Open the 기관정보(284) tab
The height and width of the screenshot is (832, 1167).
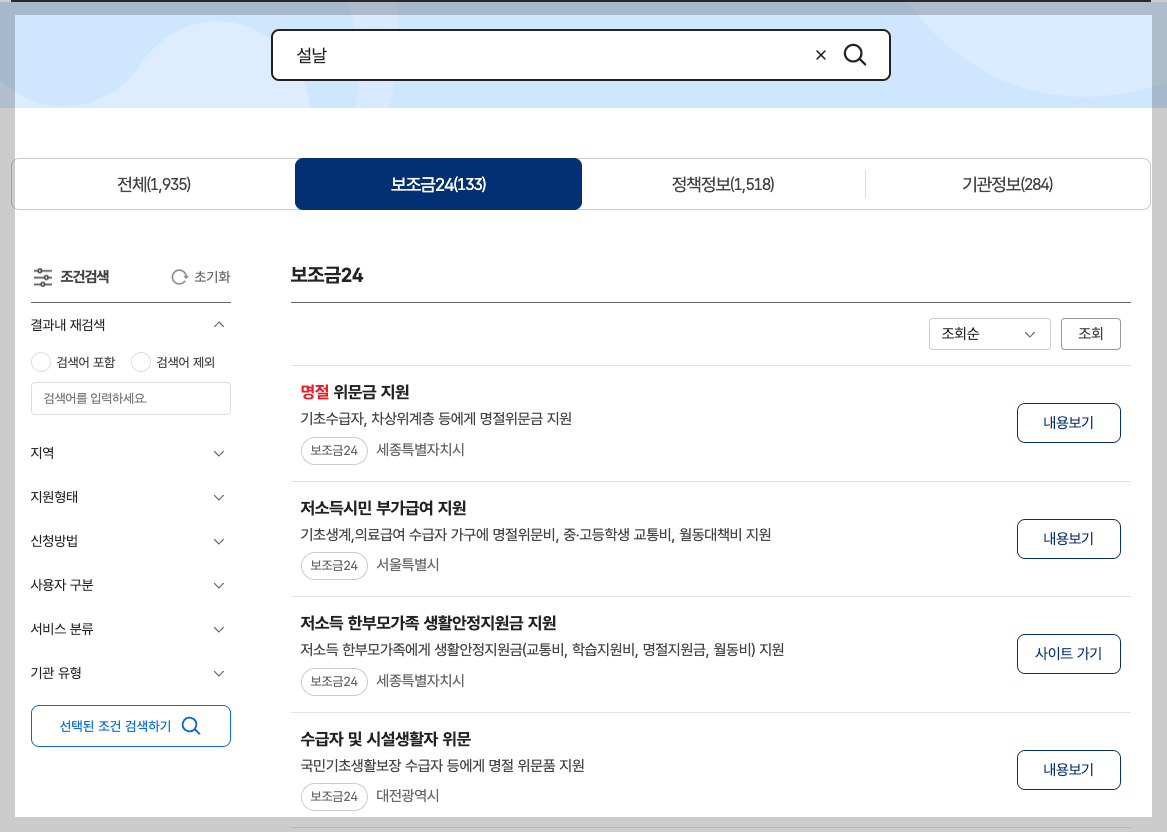(1006, 184)
